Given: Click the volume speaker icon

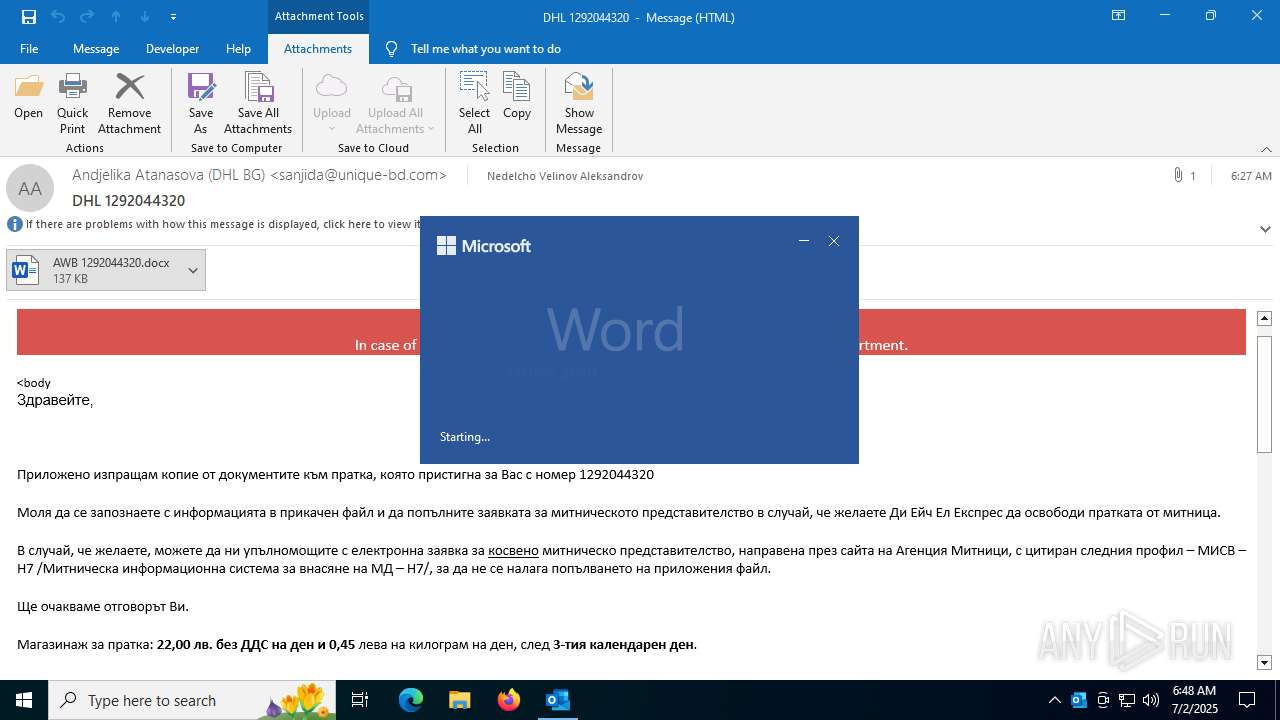Looking at the screenshot, I should point(1151,700).
